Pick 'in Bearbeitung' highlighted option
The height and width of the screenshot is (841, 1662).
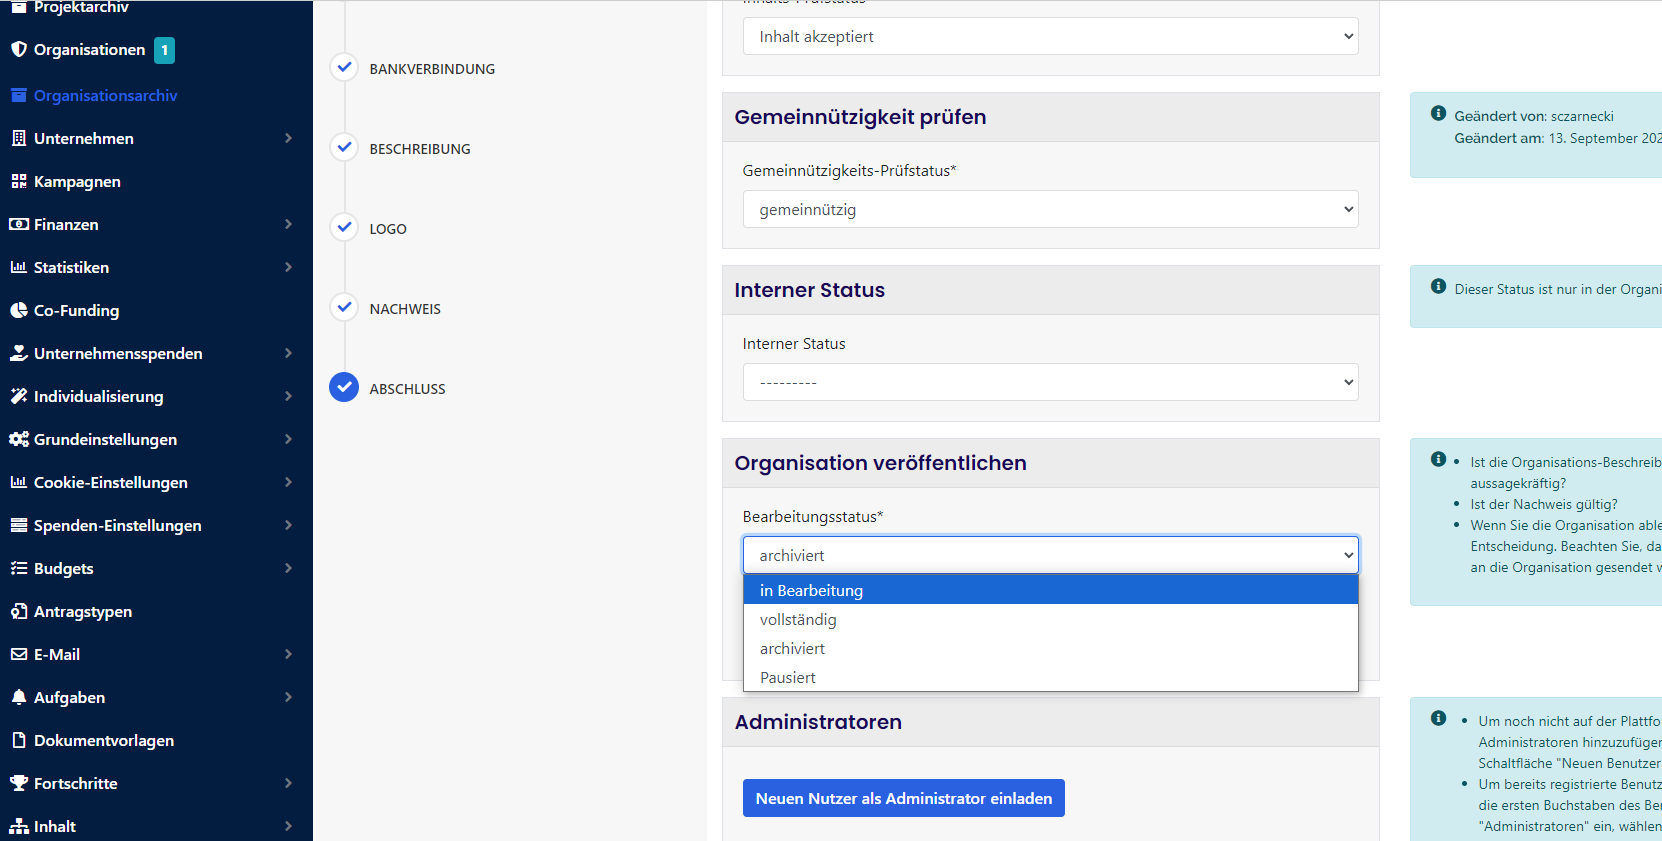811,591
